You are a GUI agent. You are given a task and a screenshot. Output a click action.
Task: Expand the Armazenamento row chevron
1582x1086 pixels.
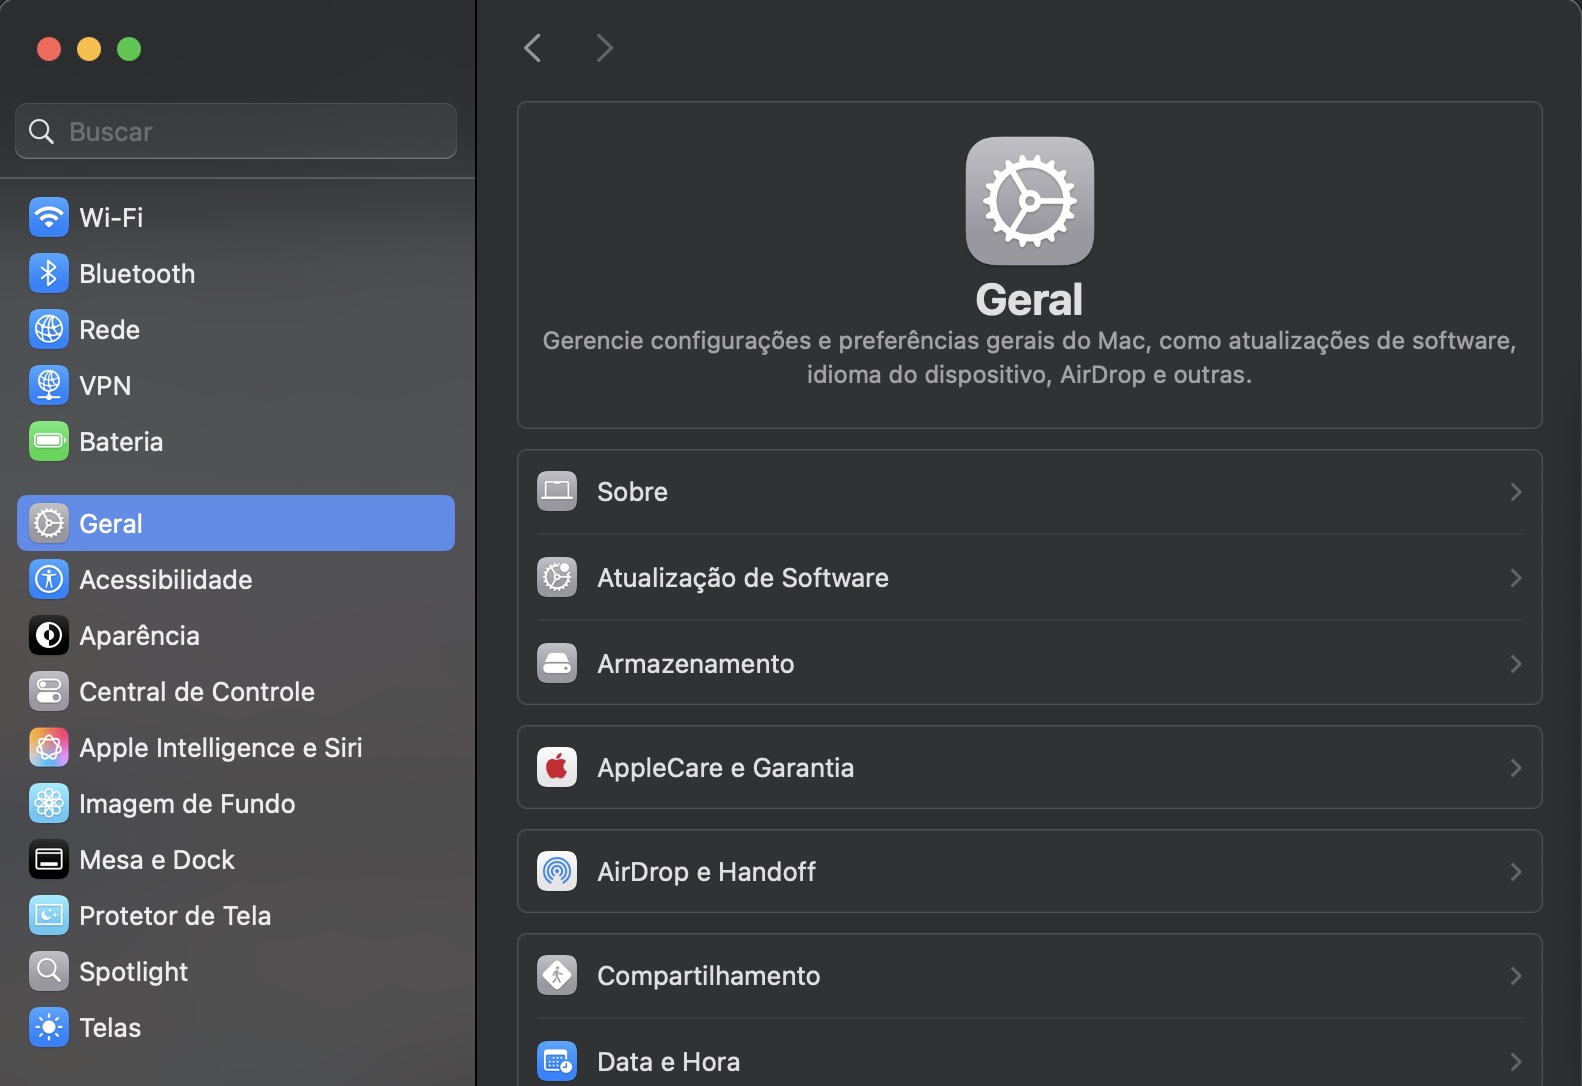(1516, 664)
